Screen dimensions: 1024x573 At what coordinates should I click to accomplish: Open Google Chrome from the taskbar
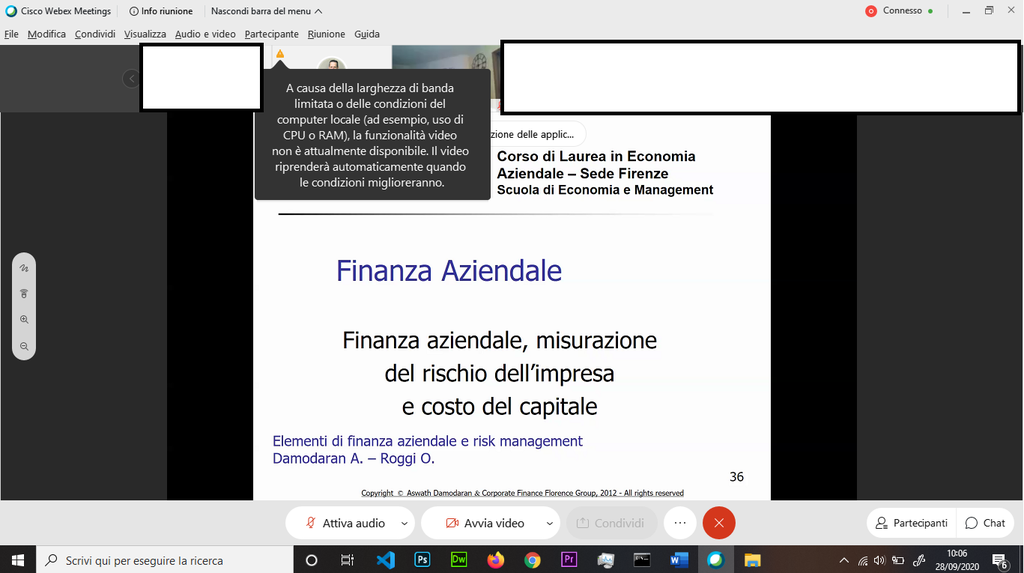pos(532,560)
